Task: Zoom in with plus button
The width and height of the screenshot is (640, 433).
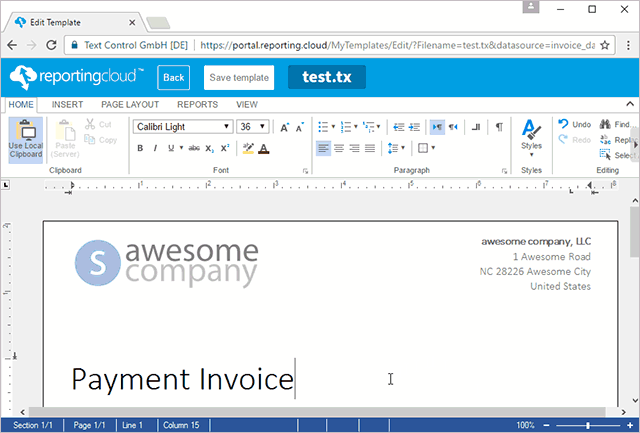Action: point(630,425)
